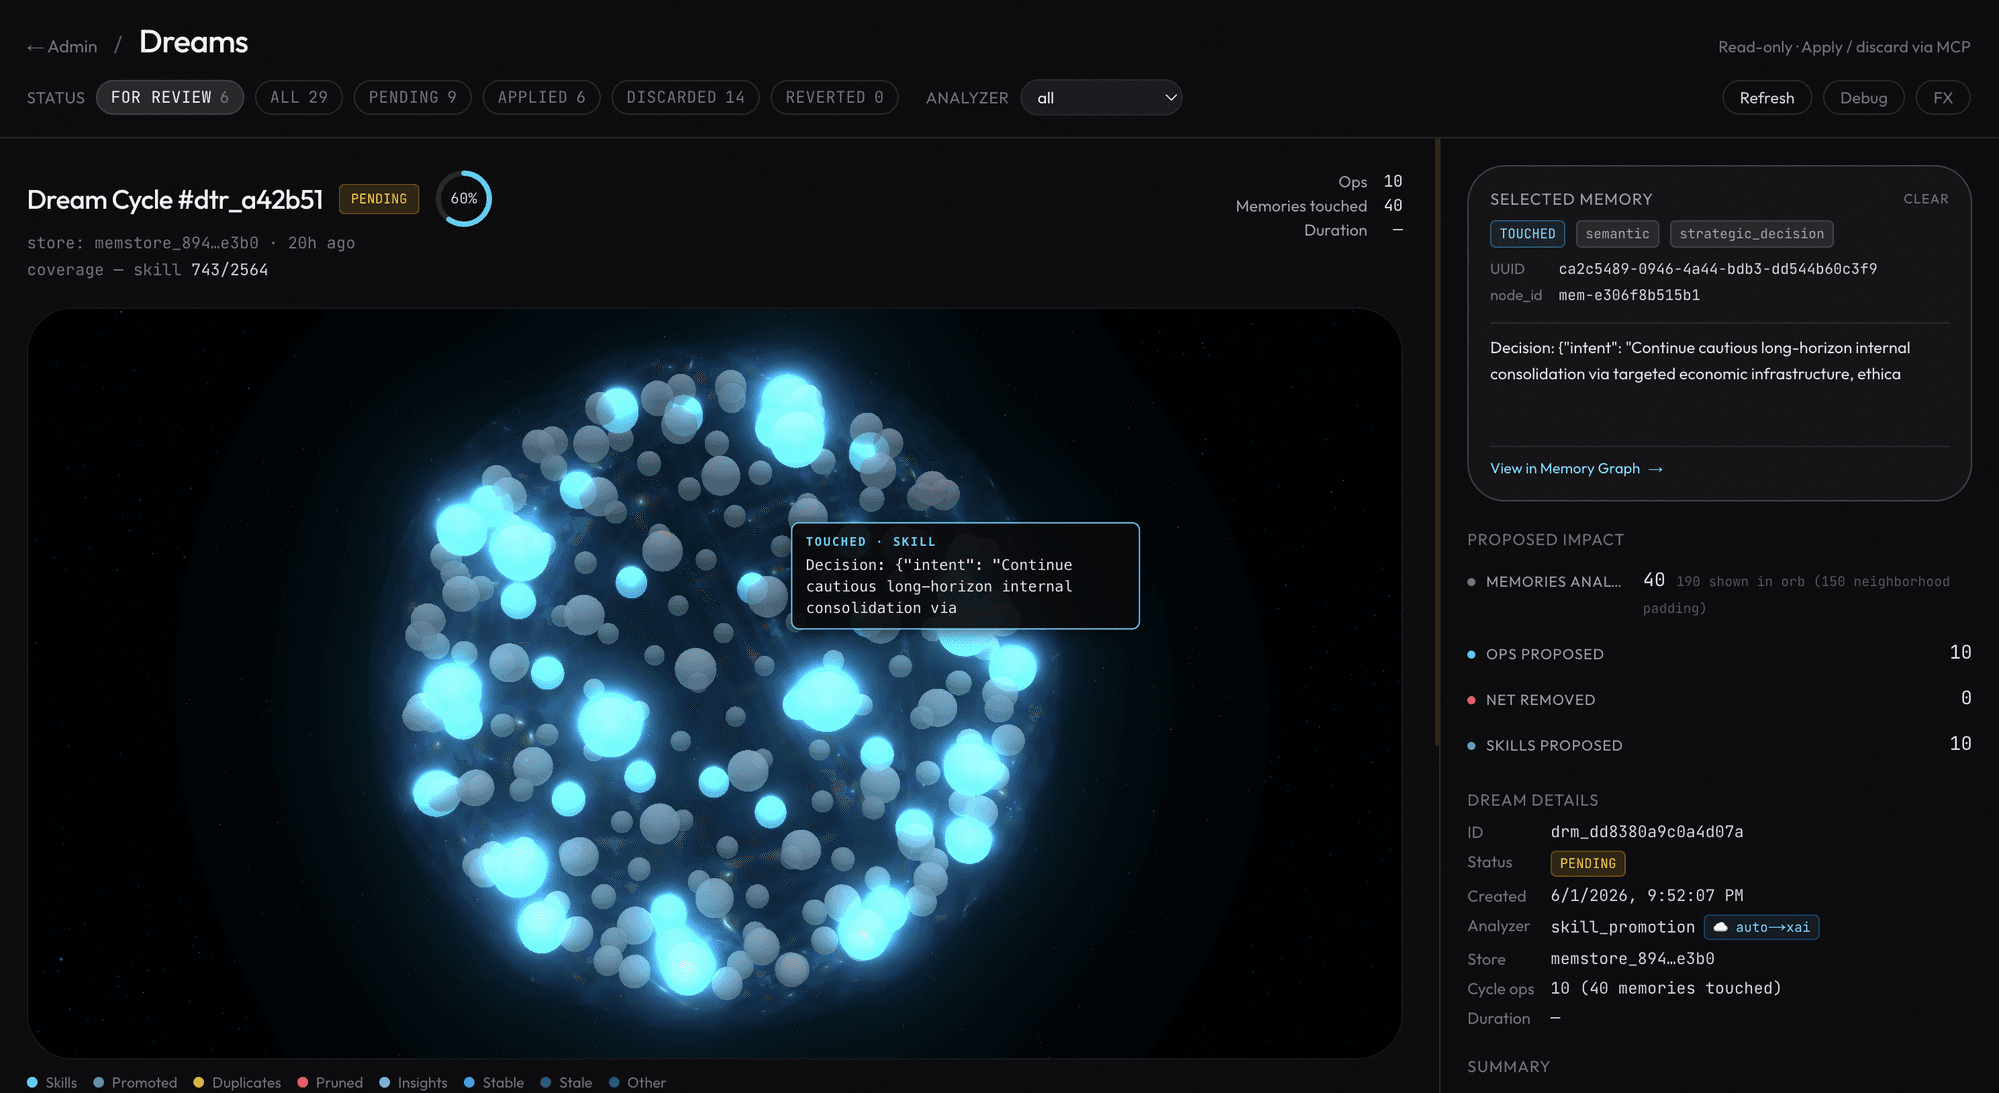Click the SUMMARY section heading

(x=1508, y=1067)
